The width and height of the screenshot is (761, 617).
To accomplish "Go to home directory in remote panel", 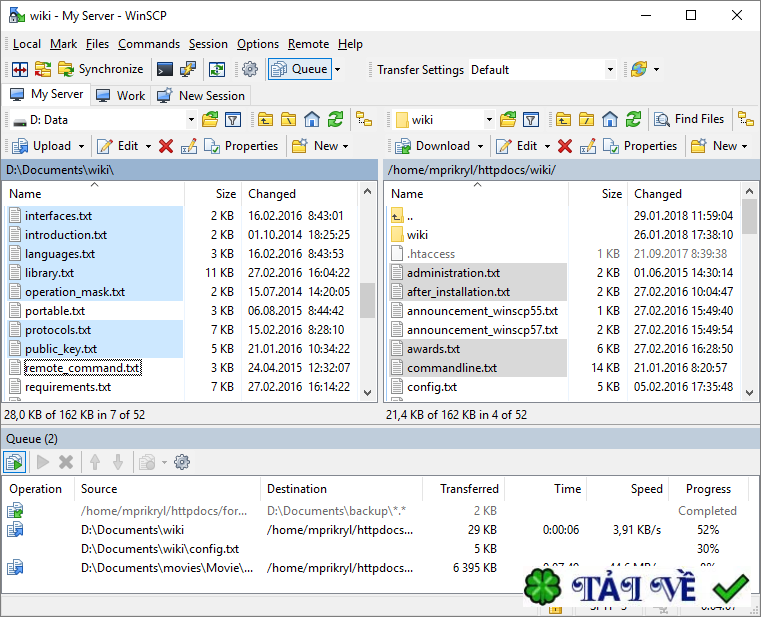I will point(611,119).
